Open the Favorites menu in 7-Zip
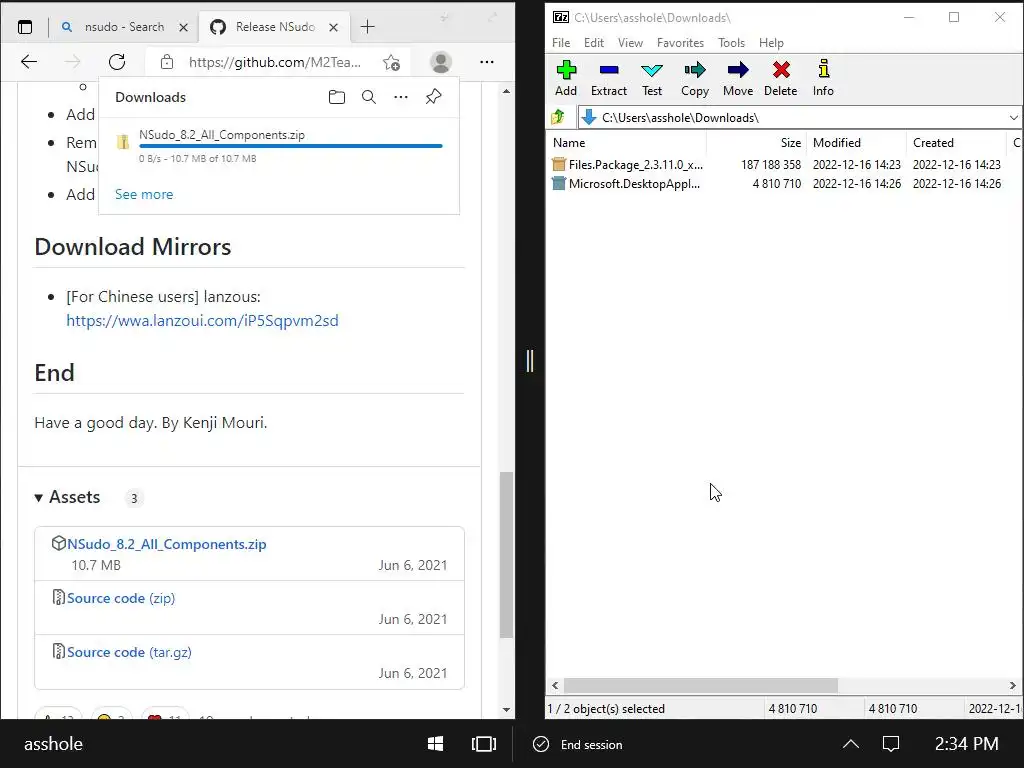This screenshot has height=768, width=1024. [x=680, y=42]
